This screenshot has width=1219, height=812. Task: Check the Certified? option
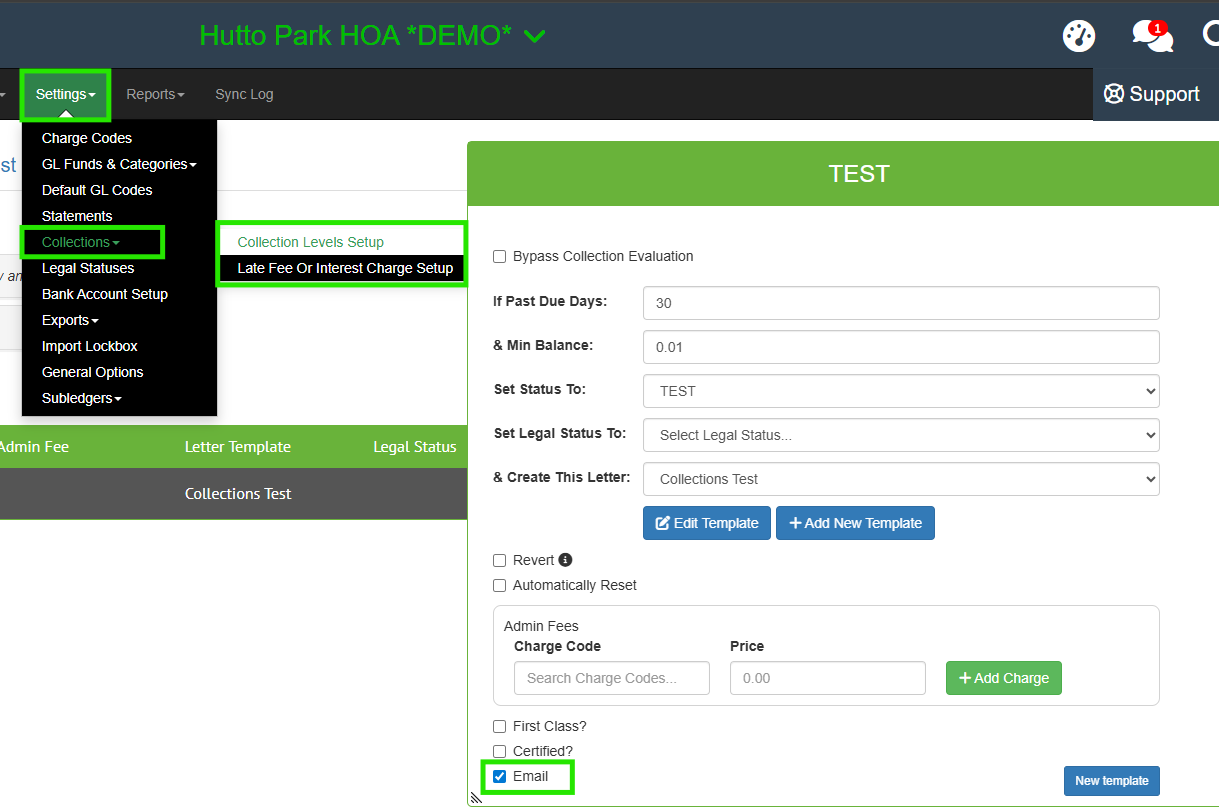[x=500, y=751]
